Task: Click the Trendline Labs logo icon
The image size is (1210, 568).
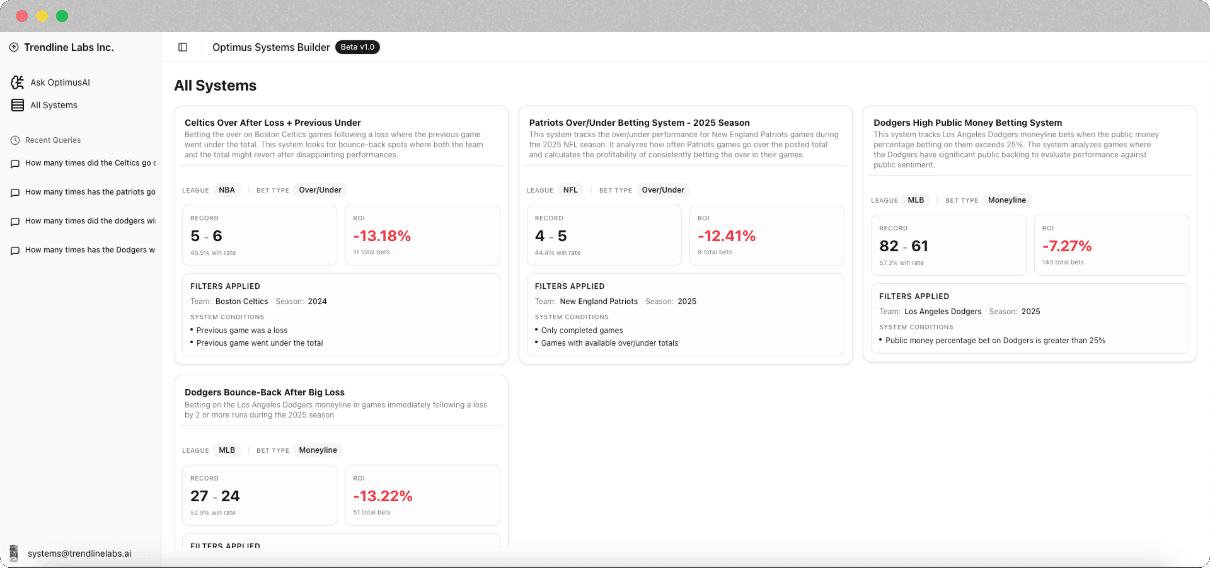Action: pyautogui.click(x=14, y=47)
